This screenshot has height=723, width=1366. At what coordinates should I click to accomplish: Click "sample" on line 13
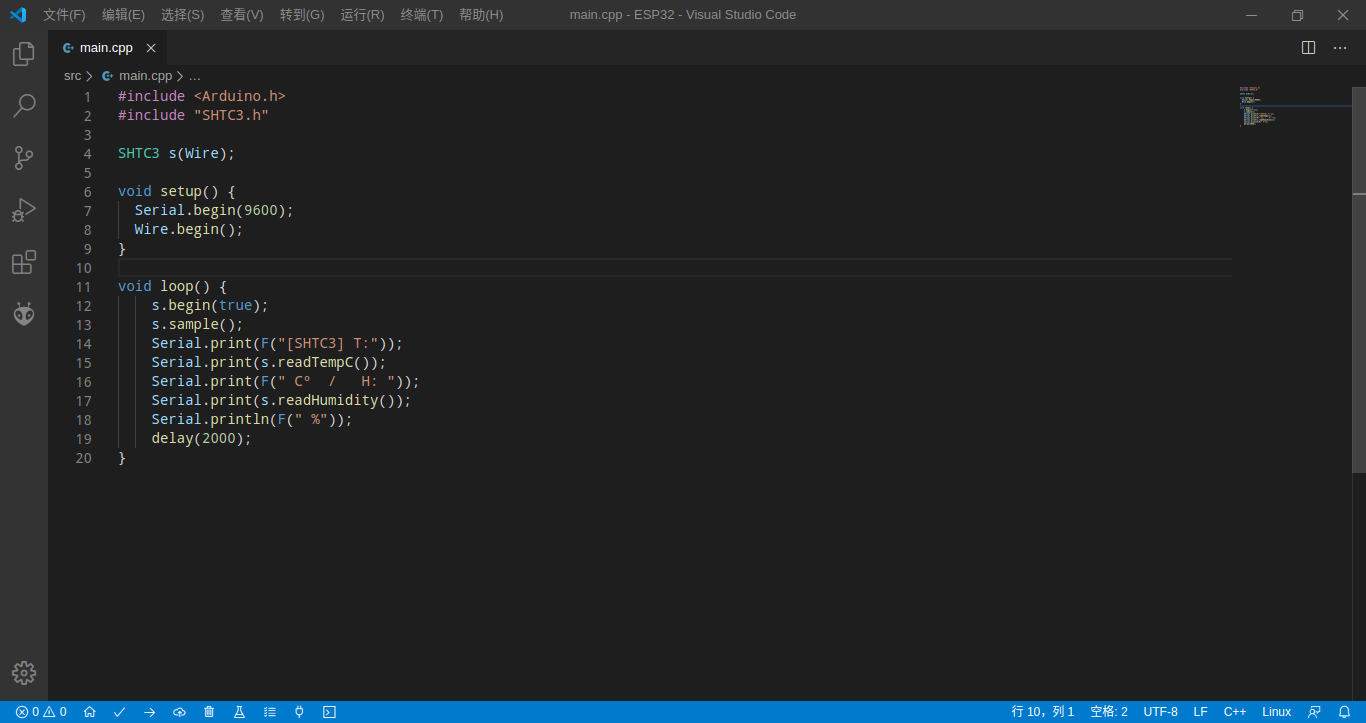tap(193, 325)
